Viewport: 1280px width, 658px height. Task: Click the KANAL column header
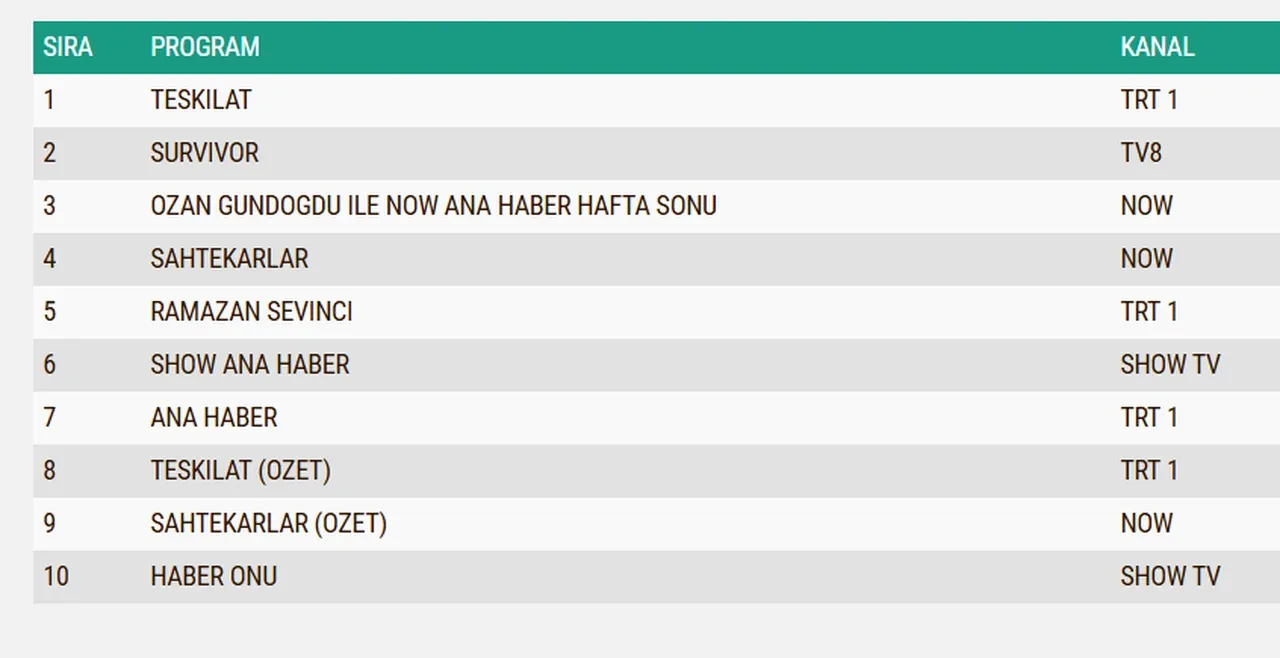click(x=1157, y=47)
